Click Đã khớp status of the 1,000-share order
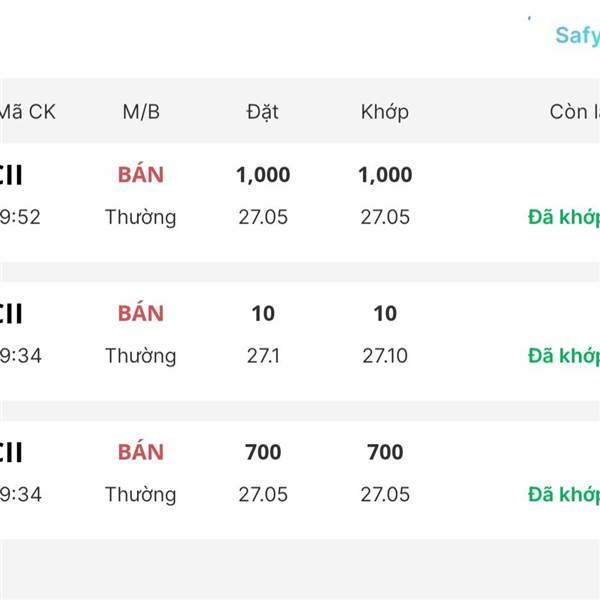 tap(564, 217)
